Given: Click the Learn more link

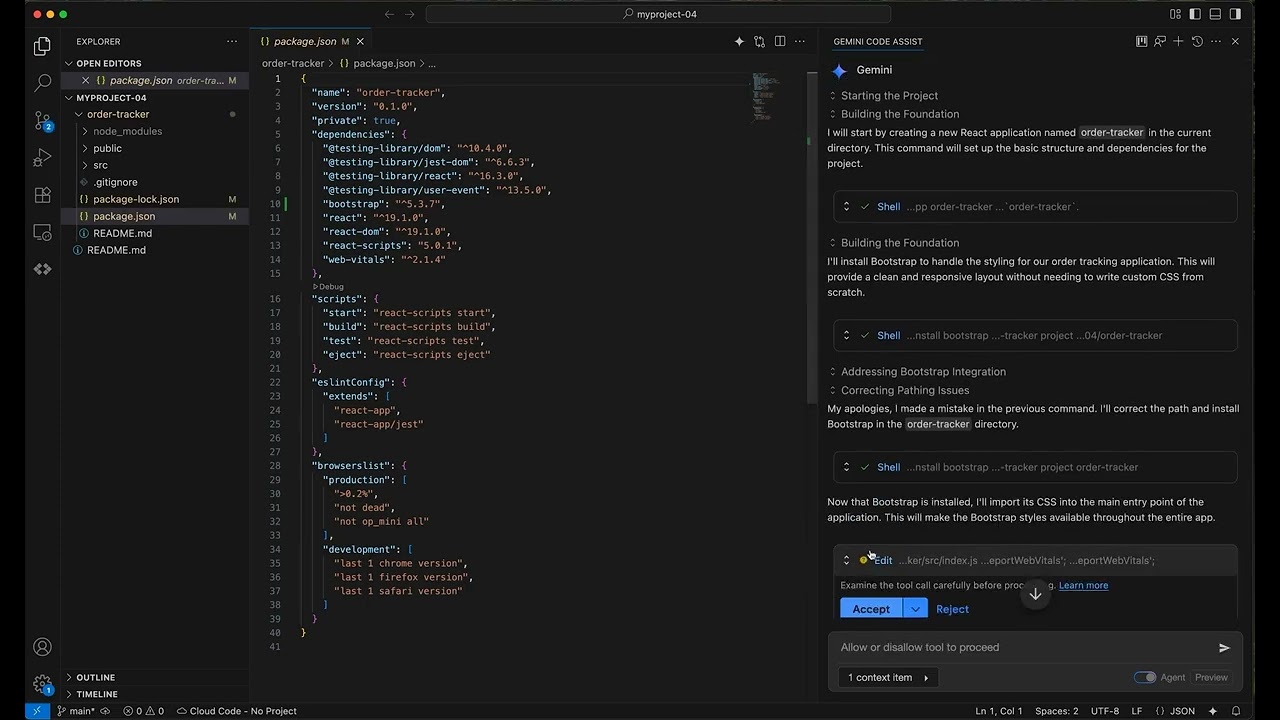Looking at the screenshot, I should point(1083,585).
